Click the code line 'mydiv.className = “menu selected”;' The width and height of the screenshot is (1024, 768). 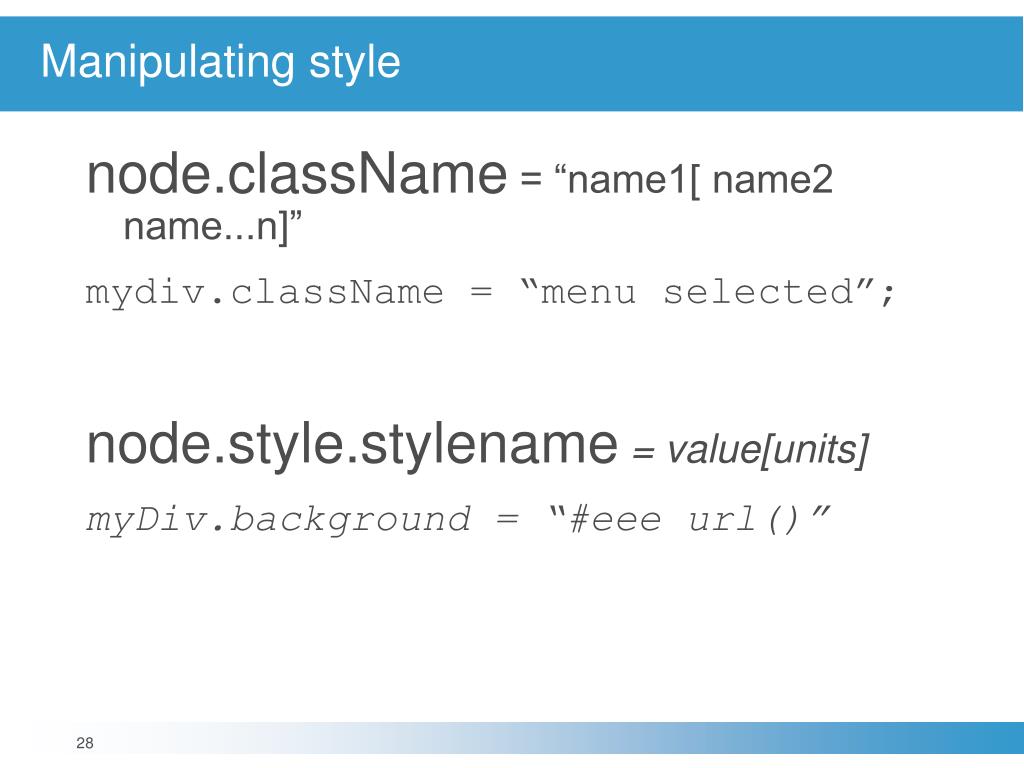(x=490, y=292)
